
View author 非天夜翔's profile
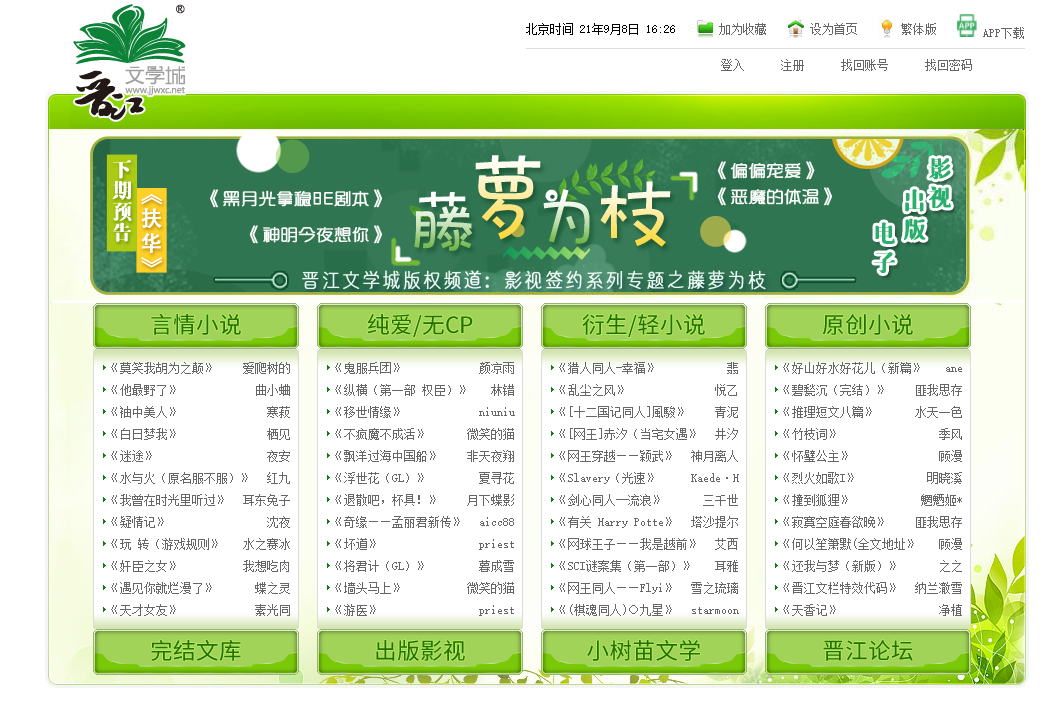(490, 456)
